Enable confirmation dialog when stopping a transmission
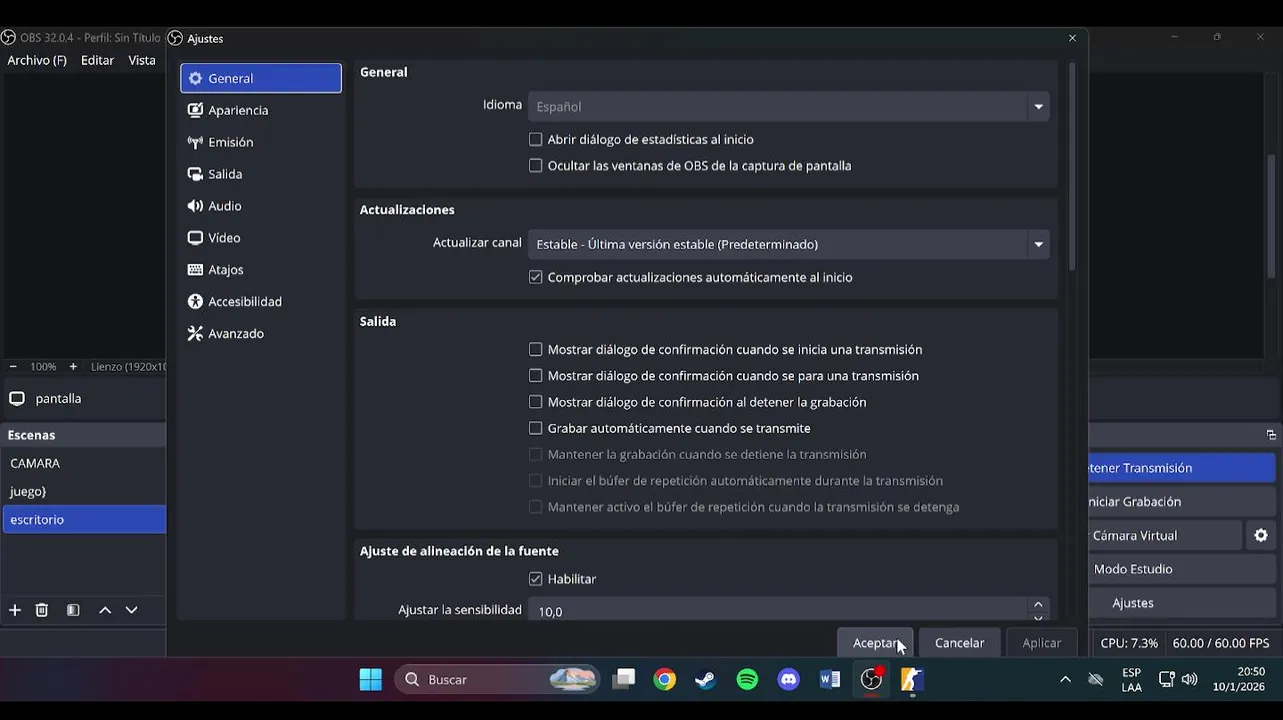The image size is (1283, 720). (x=536, y=376)
